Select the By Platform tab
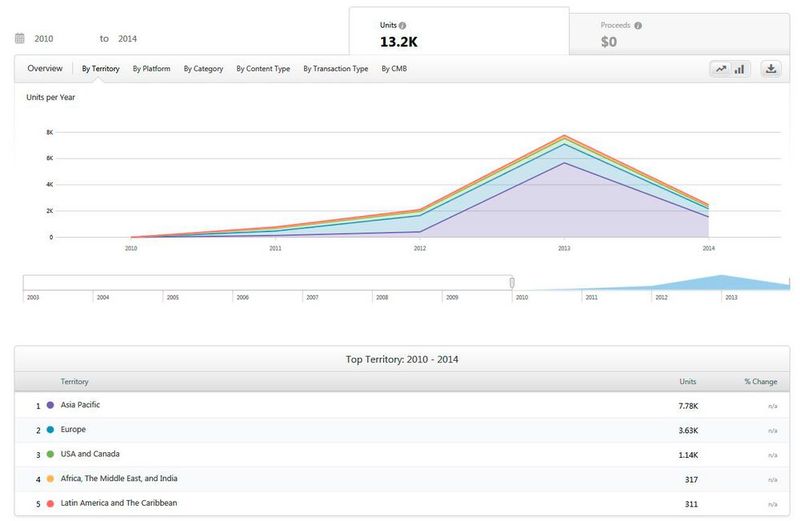 coord(151,69)
